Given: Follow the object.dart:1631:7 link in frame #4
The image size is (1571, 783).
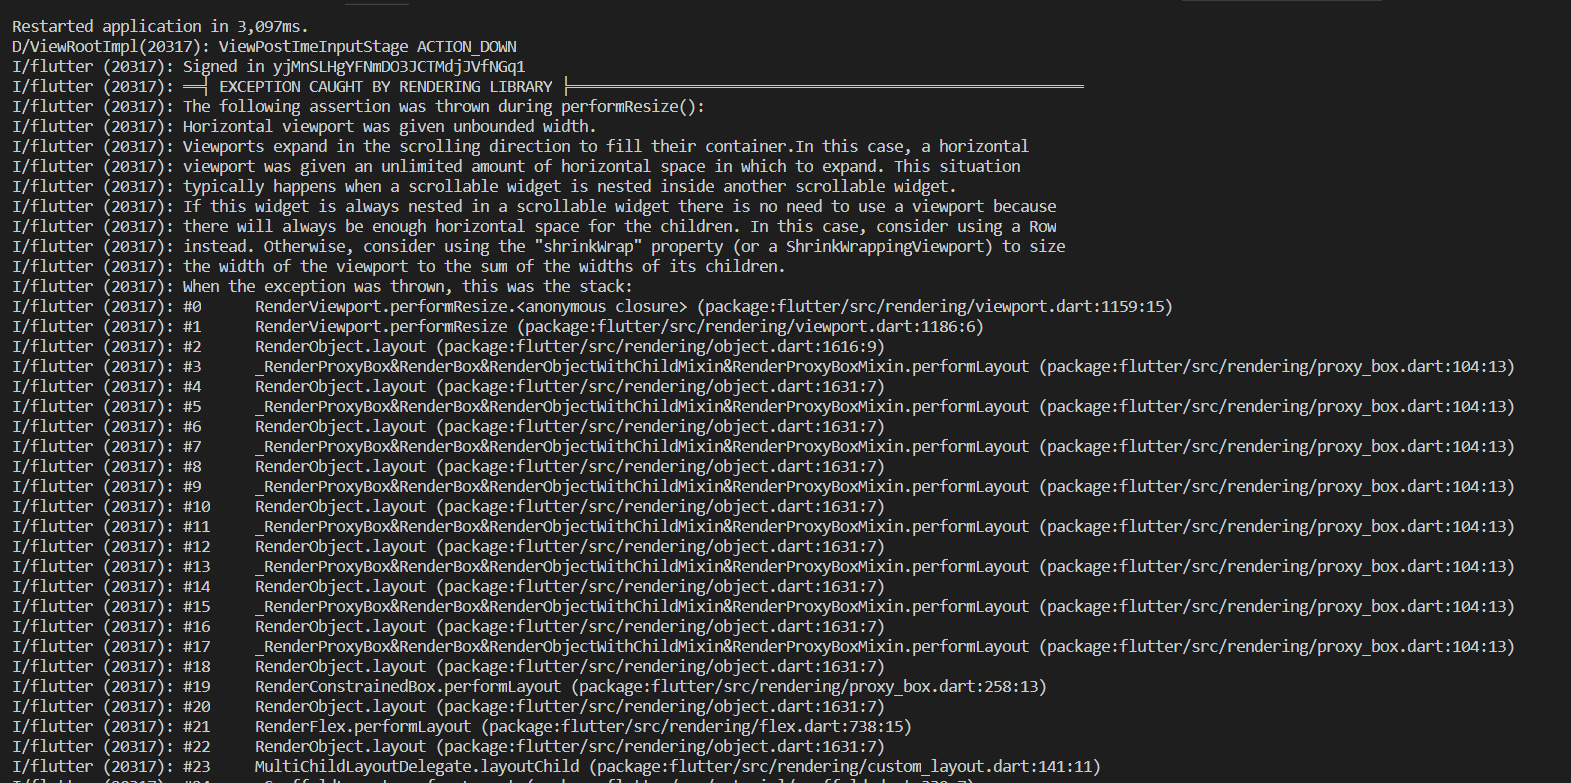Looking at the screenshot, I should coord(662,387).
